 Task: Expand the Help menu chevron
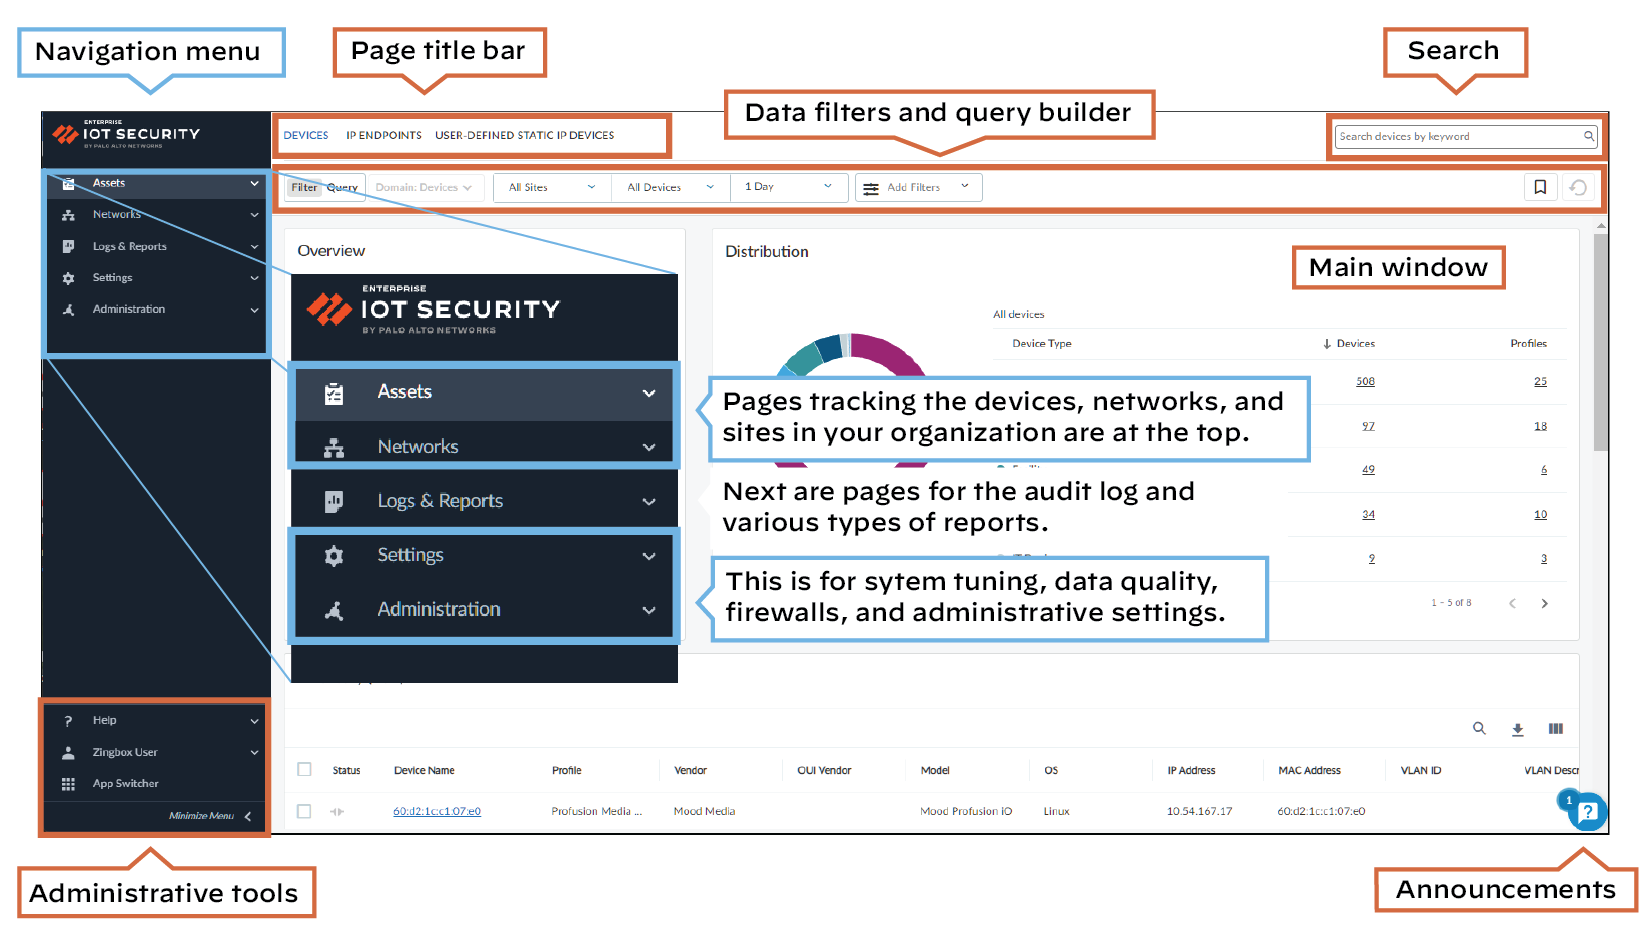[x=255, y=721]
